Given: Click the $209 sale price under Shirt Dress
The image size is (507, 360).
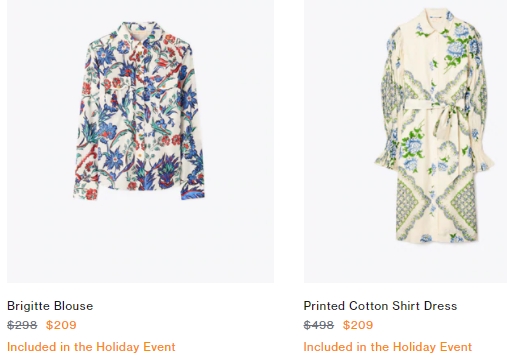Looking at the screenshot, I should pos(358,325).
